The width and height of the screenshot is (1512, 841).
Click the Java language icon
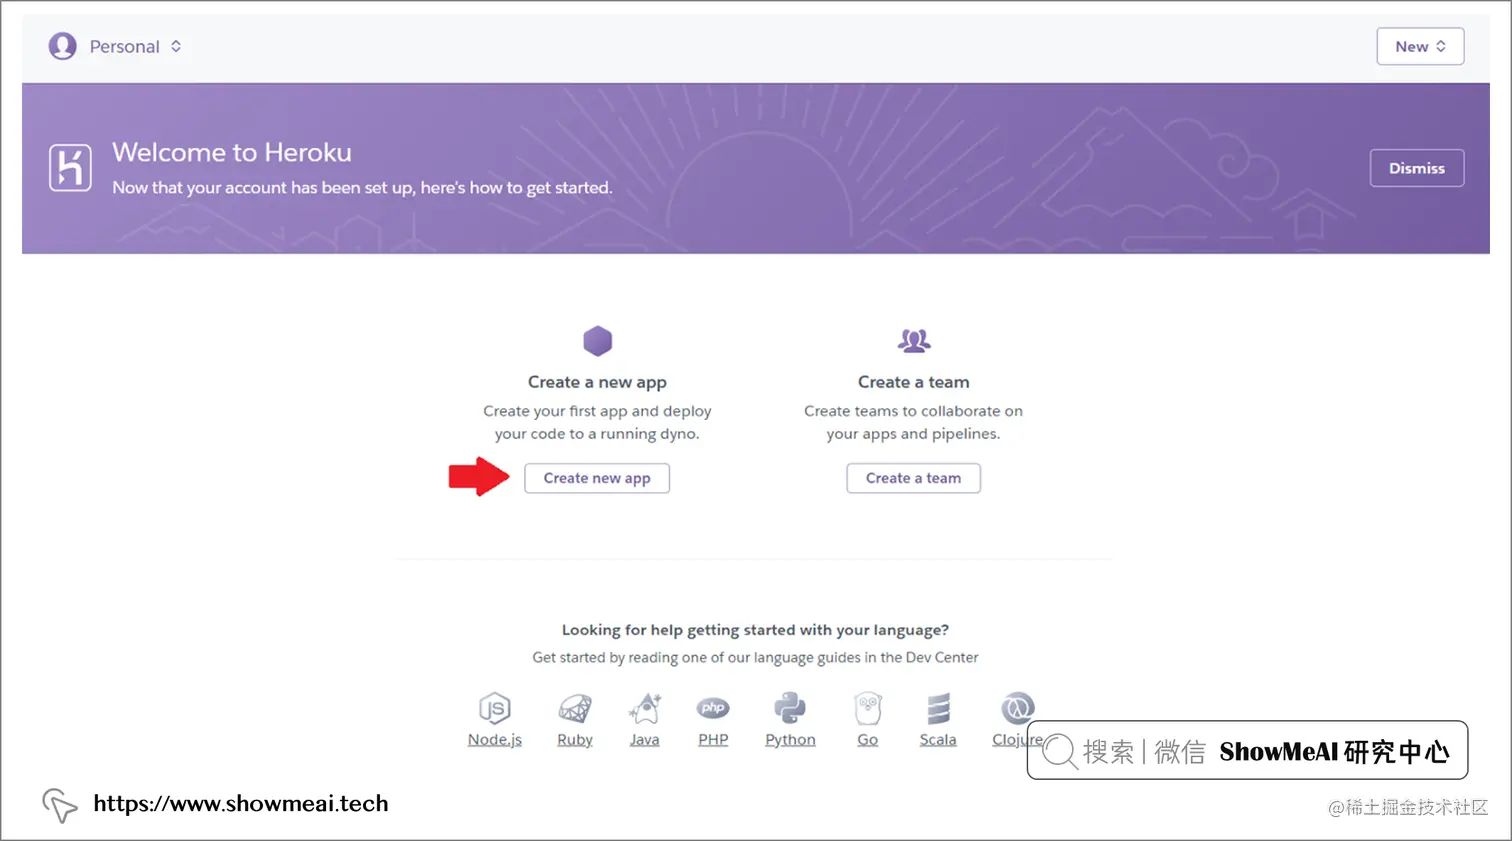pyautogui.click(x=645, y=708)
